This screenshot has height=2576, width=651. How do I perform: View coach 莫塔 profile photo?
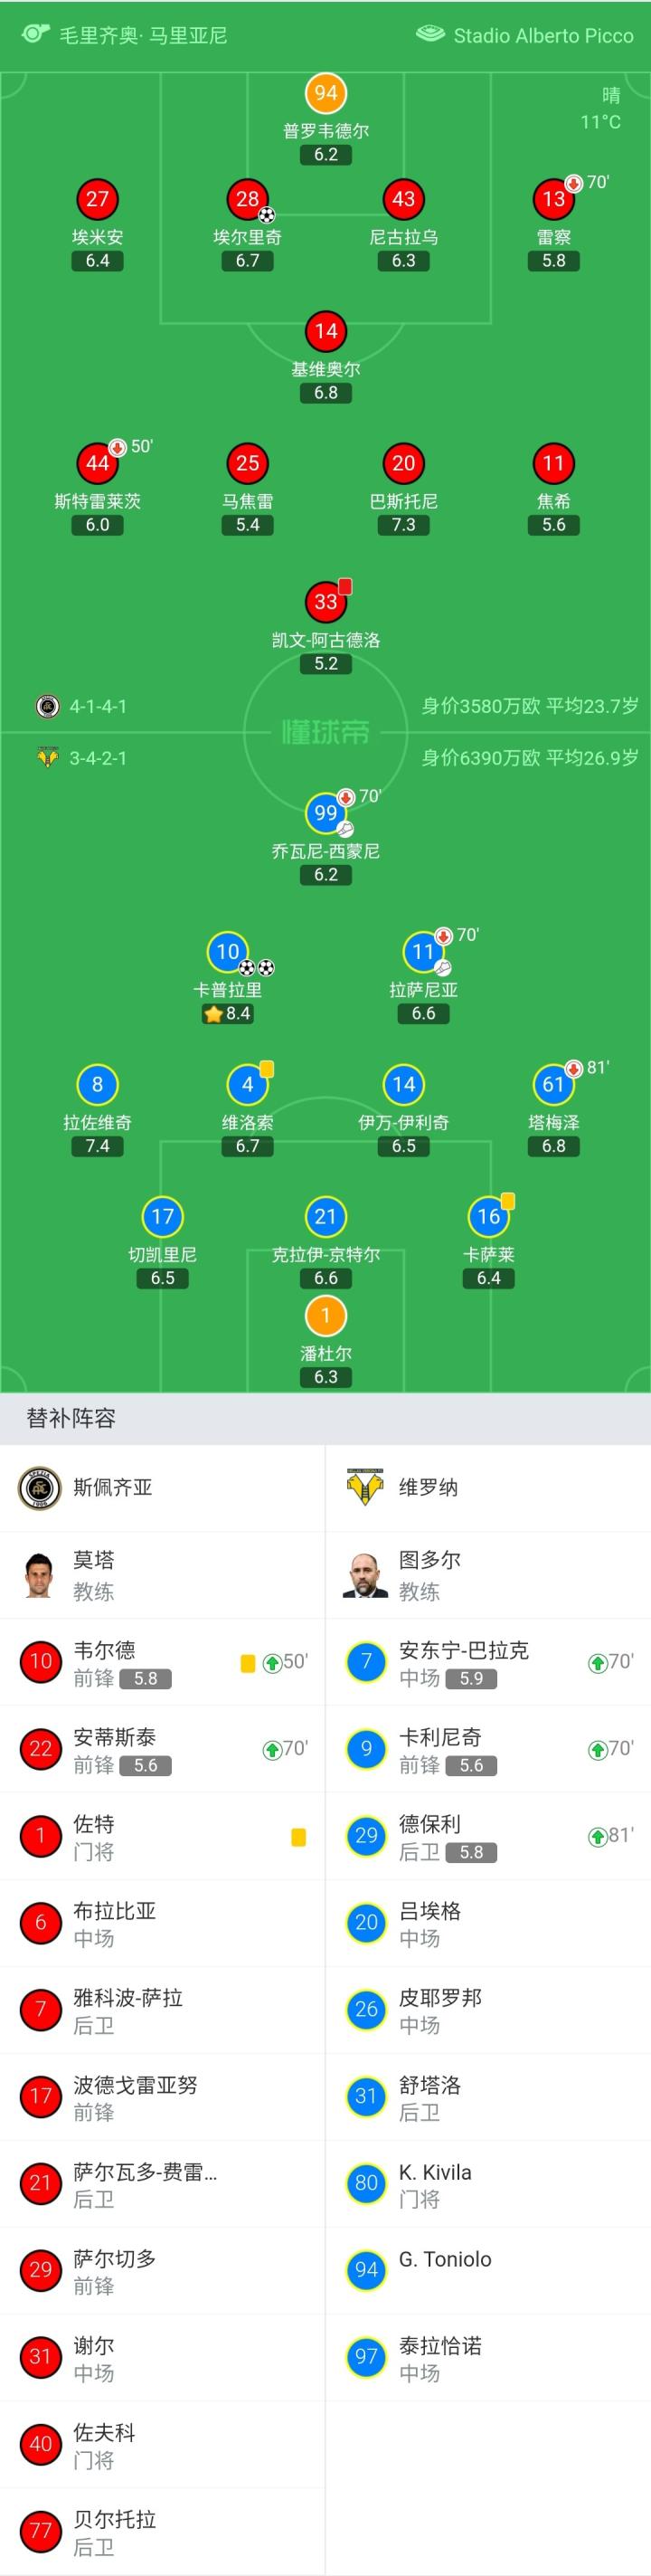click(40, 1575)
